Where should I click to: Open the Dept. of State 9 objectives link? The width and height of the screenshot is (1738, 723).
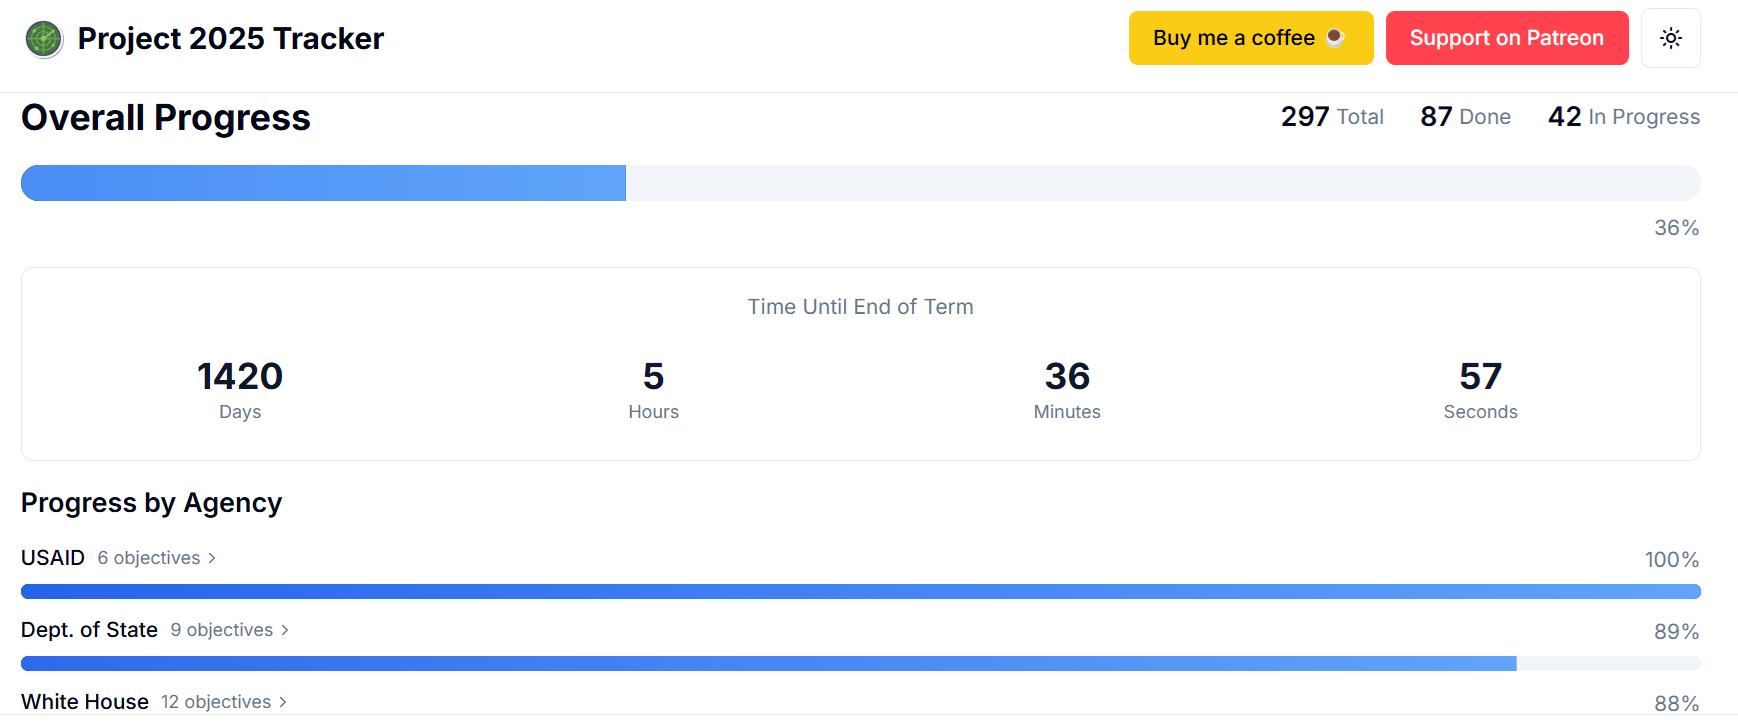tap(221, 630)
